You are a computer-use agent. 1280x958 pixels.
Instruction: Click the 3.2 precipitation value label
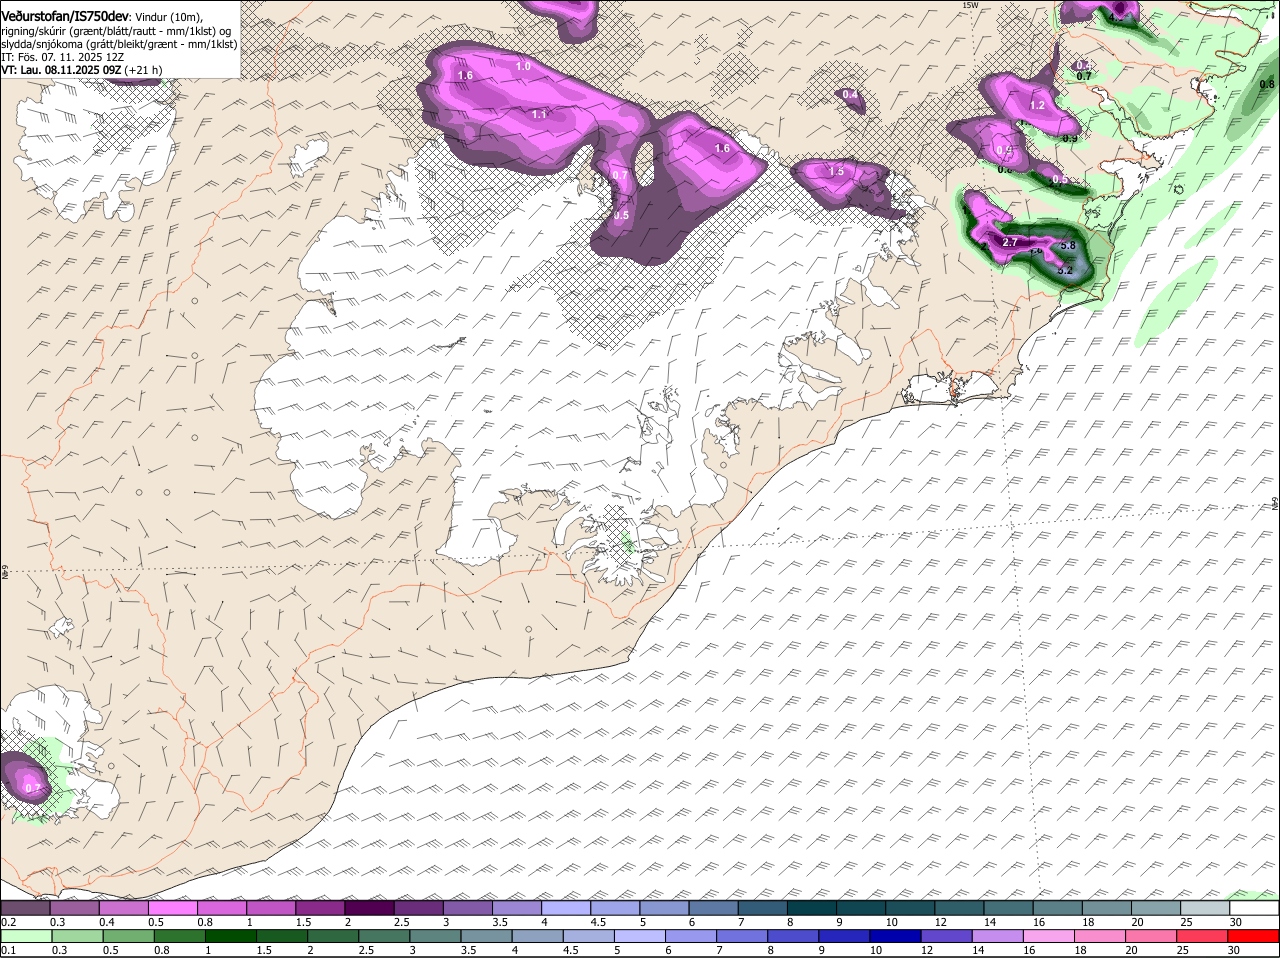(1065, 270)
